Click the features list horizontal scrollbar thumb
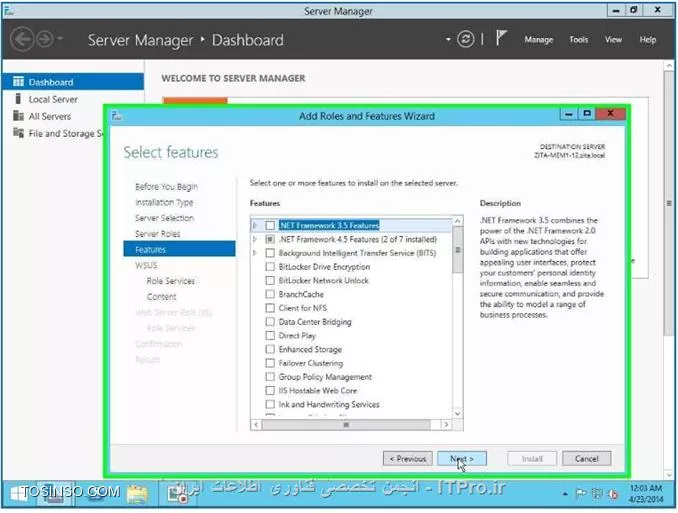678x513 pixels. pyautogui.click(x=346, y=425)
